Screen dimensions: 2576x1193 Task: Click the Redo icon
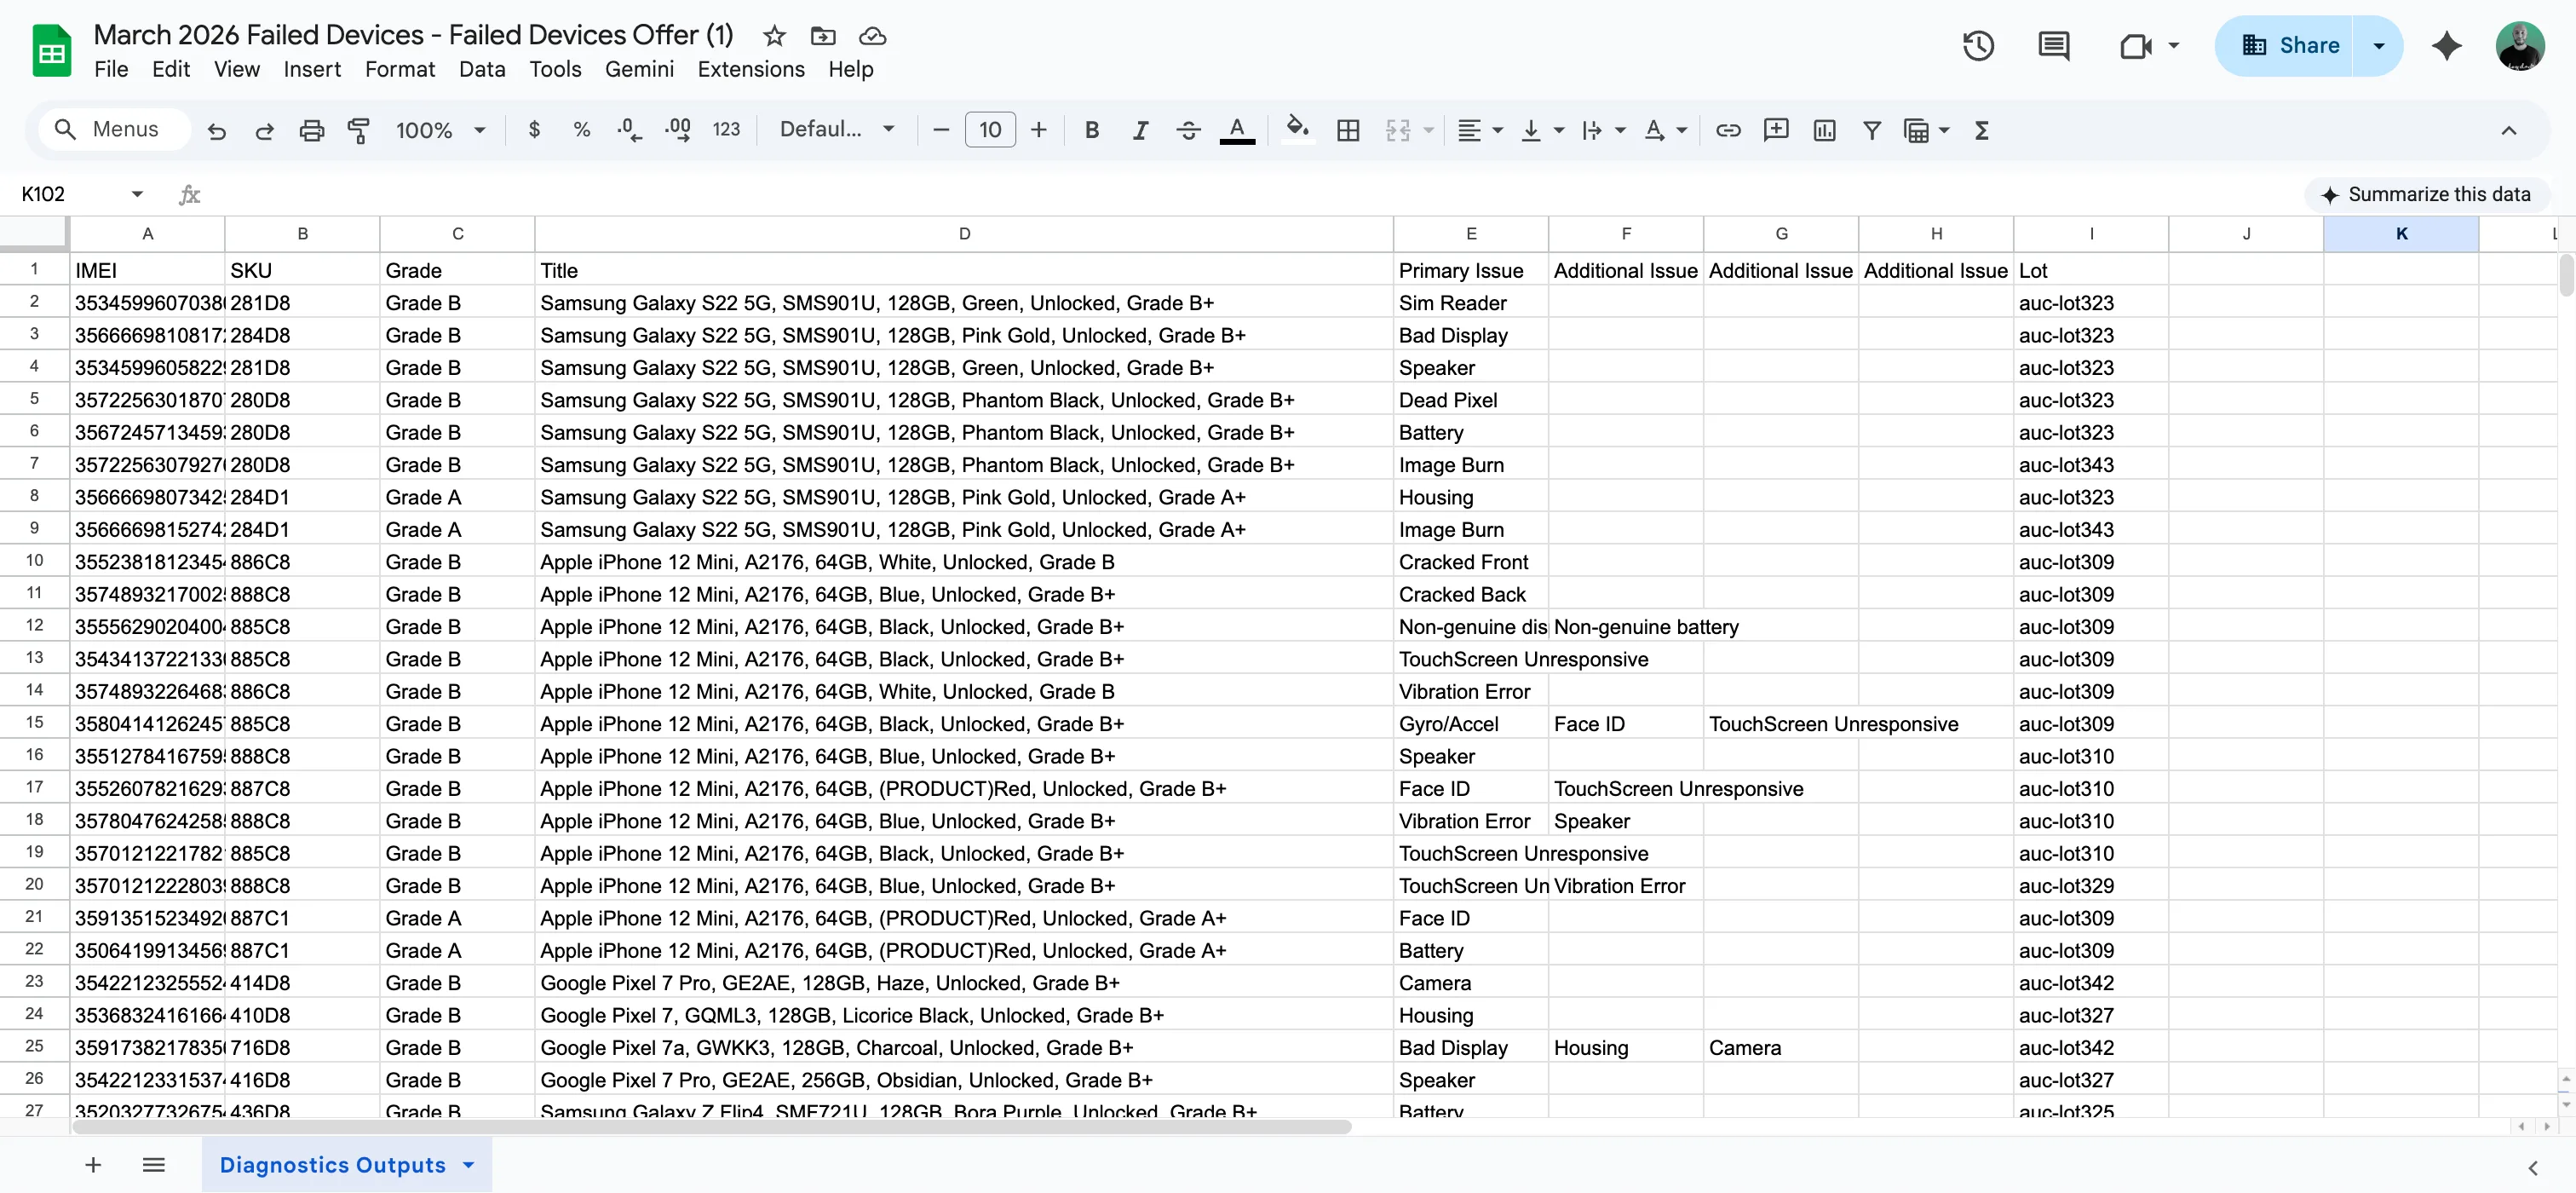pyautogui.click(x=264, y=130)
